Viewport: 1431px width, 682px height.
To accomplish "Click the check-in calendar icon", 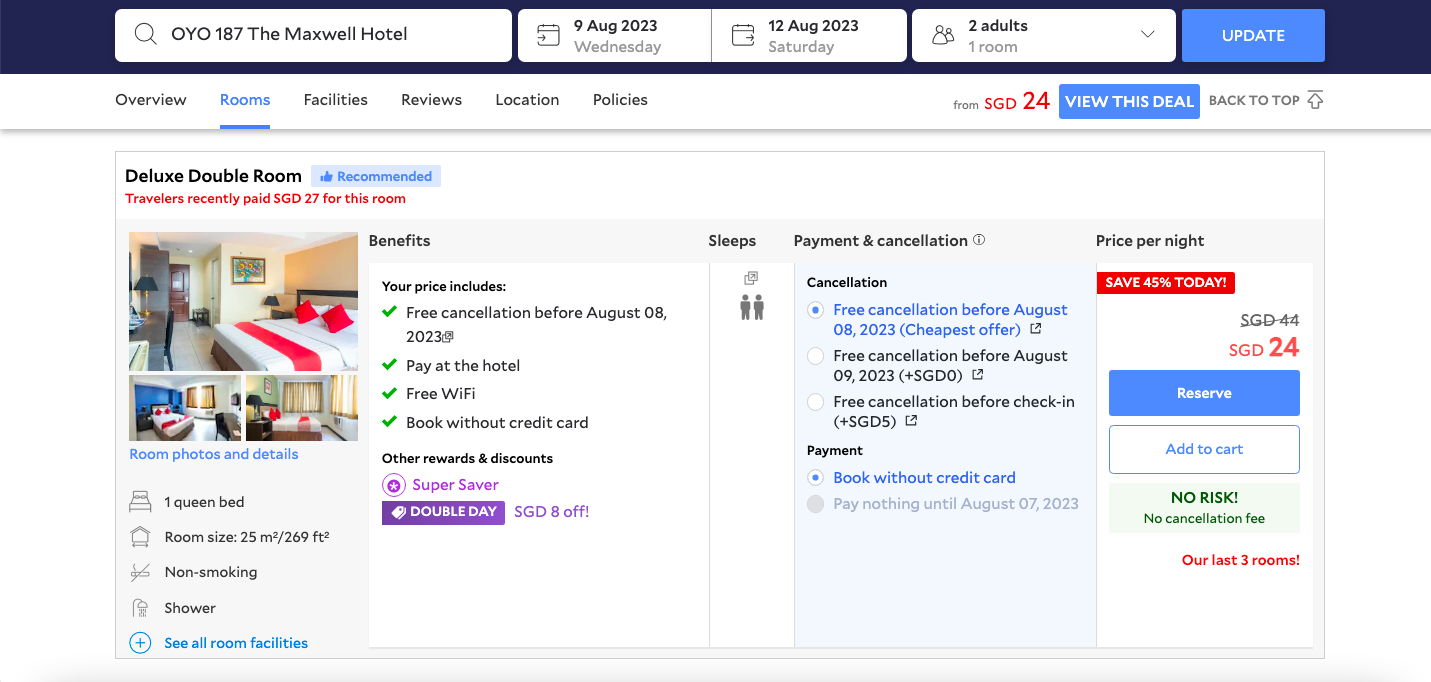I will pos(547,36).
